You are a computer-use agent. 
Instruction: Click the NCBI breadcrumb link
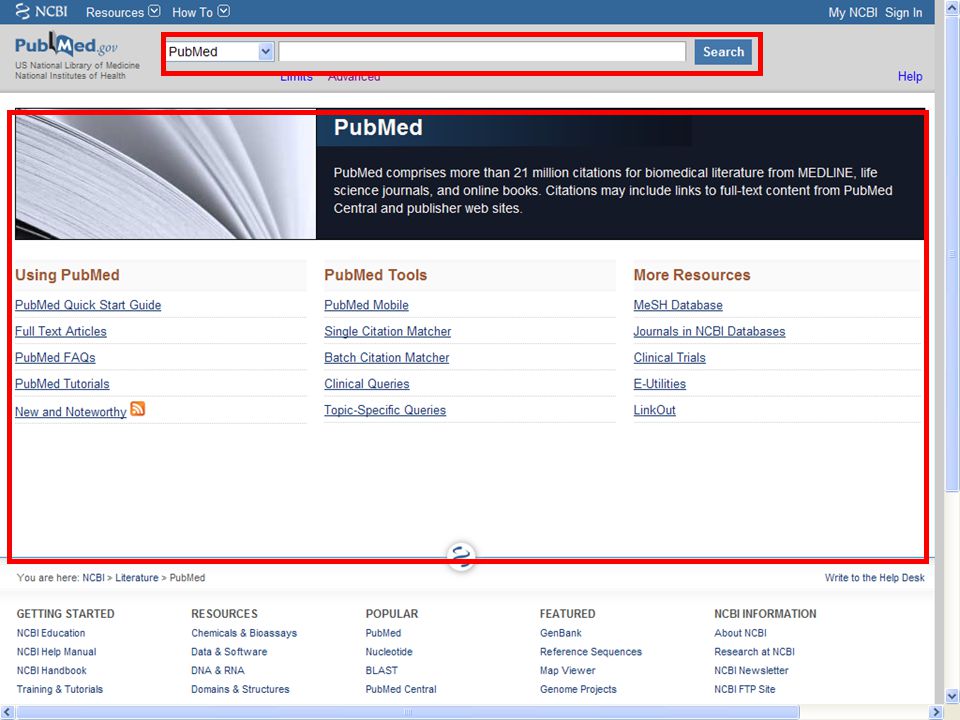coord(93,577)
